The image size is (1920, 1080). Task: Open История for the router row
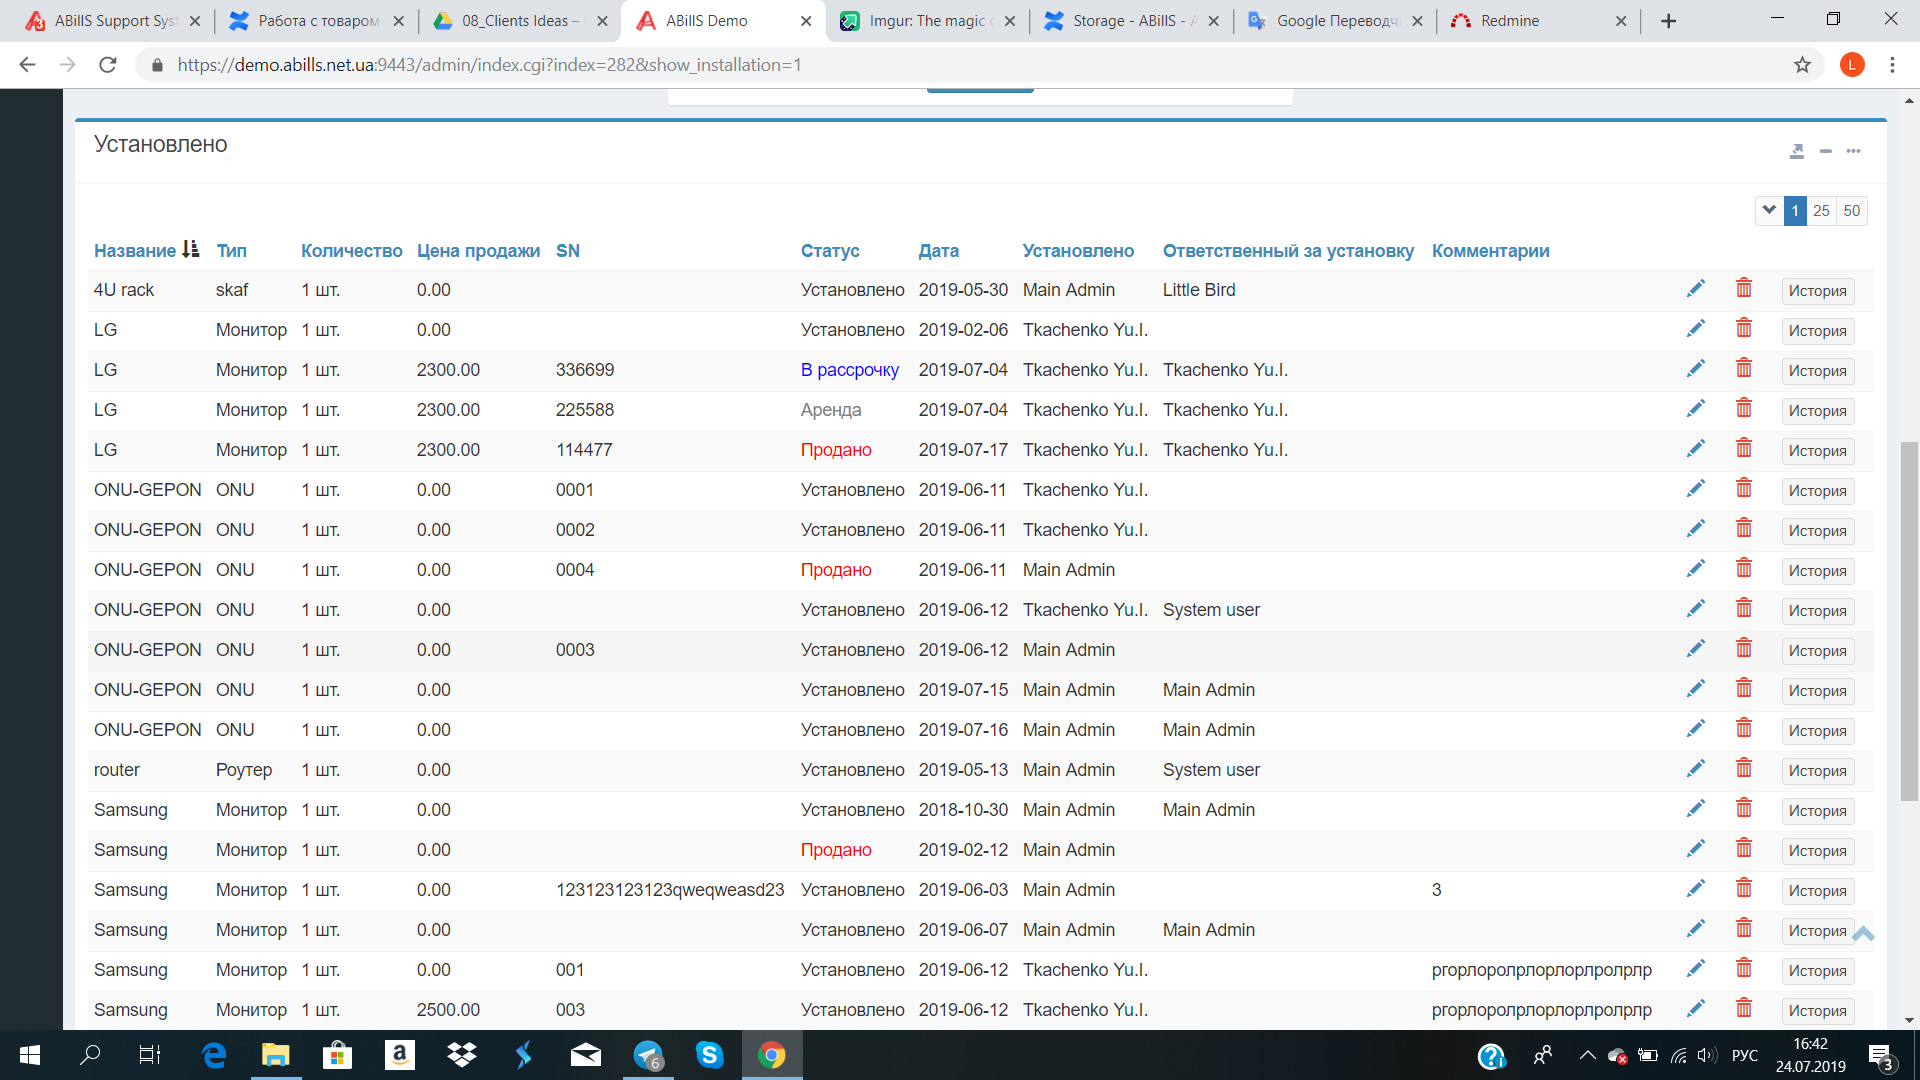1817,771
